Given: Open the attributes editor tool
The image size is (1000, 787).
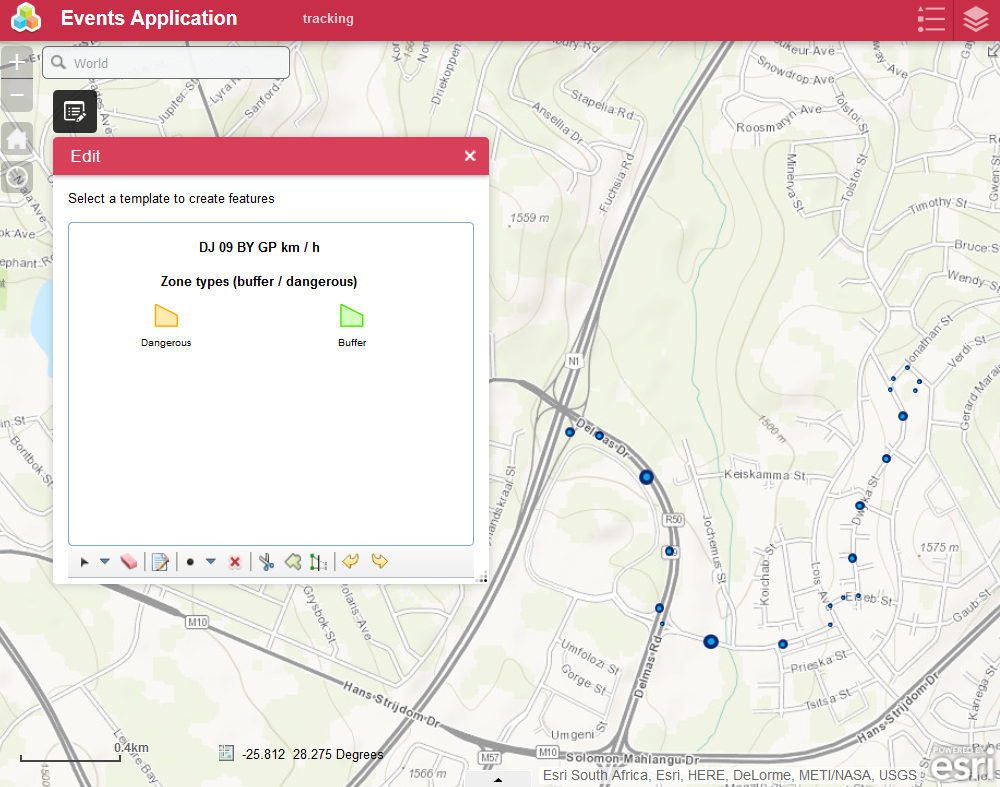Looking at the screenshot, I should coord(160,562).
